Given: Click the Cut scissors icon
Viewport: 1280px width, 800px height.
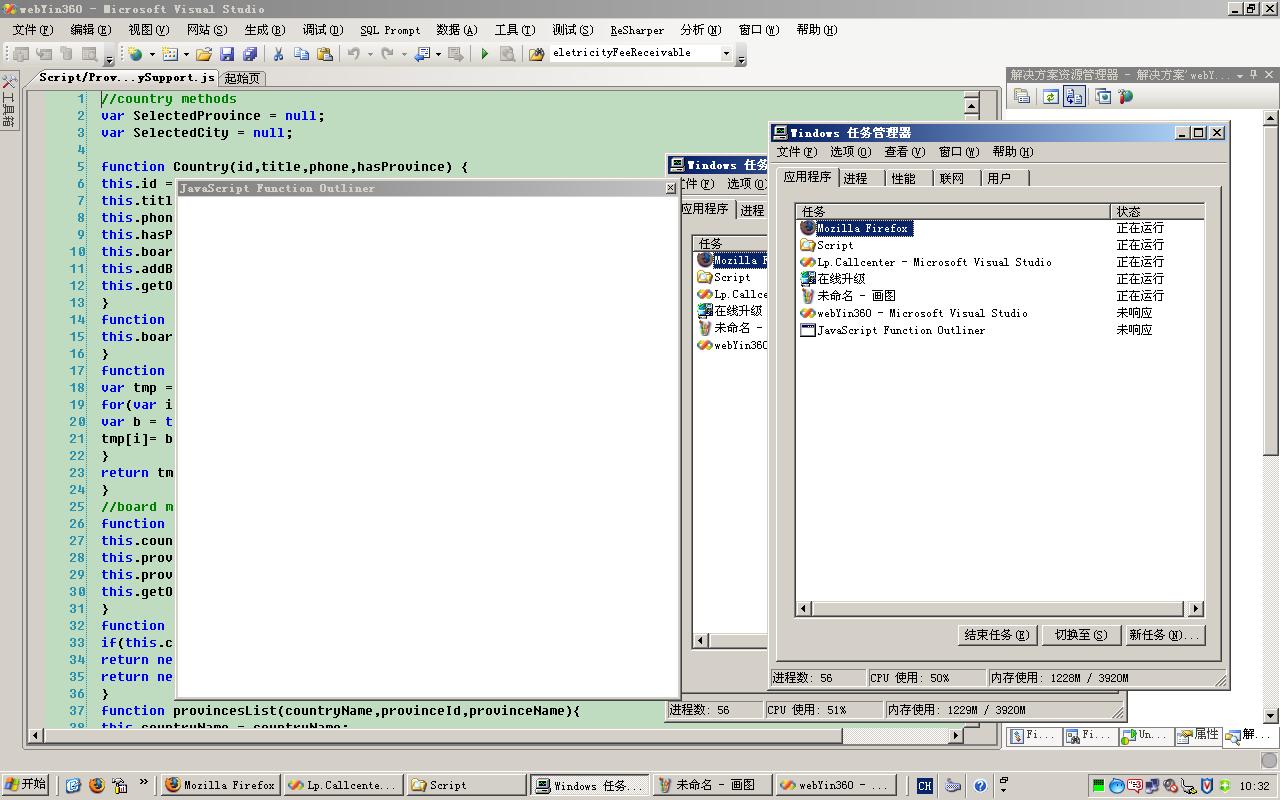Looking at the screenshot, I should click(278, 54).
